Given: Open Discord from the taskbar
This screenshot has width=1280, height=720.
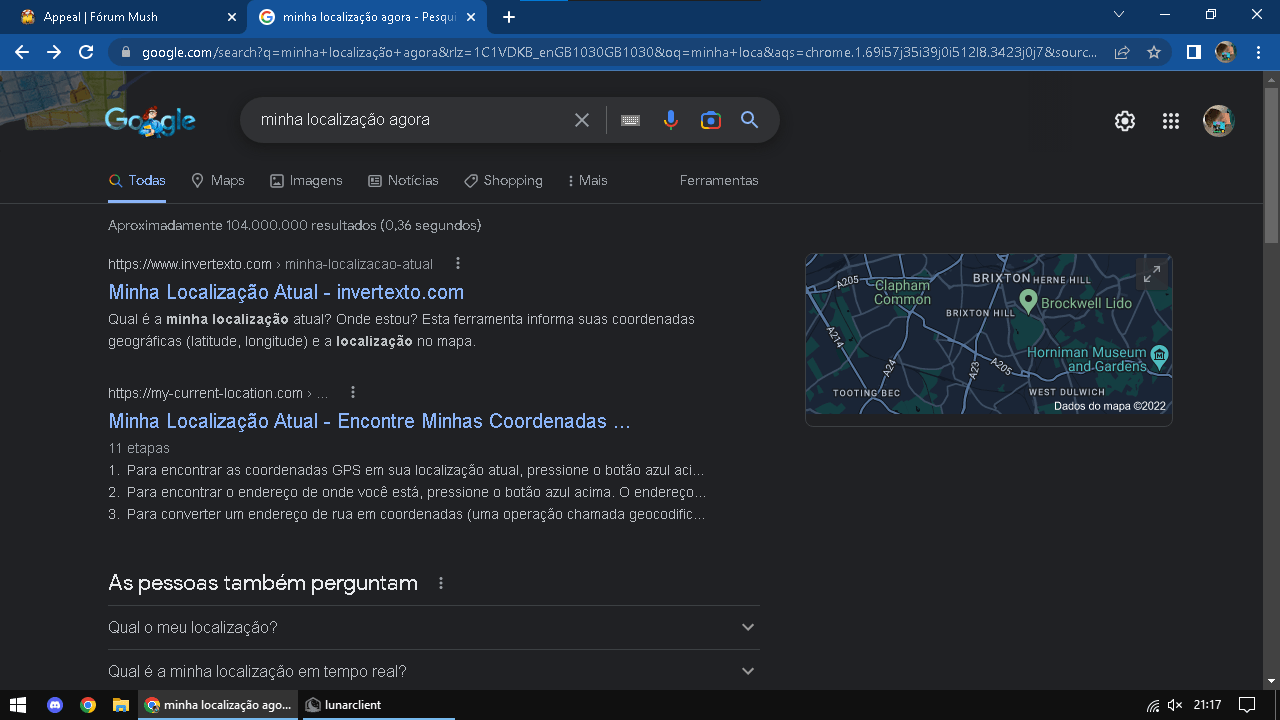Looking at the screenshot, I should (55, 705).
